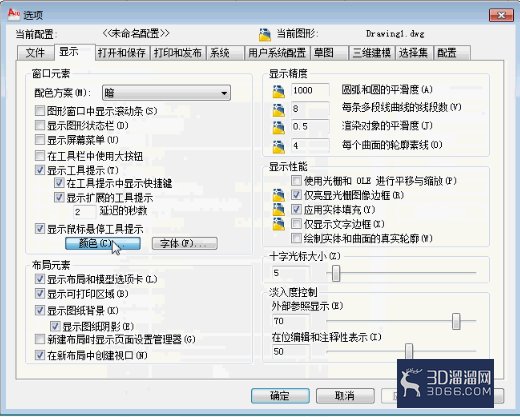The image size is (520, 417).
Task: Uncheck 在新布局中创建视口 checkbox
Action: tap(40, 355)
